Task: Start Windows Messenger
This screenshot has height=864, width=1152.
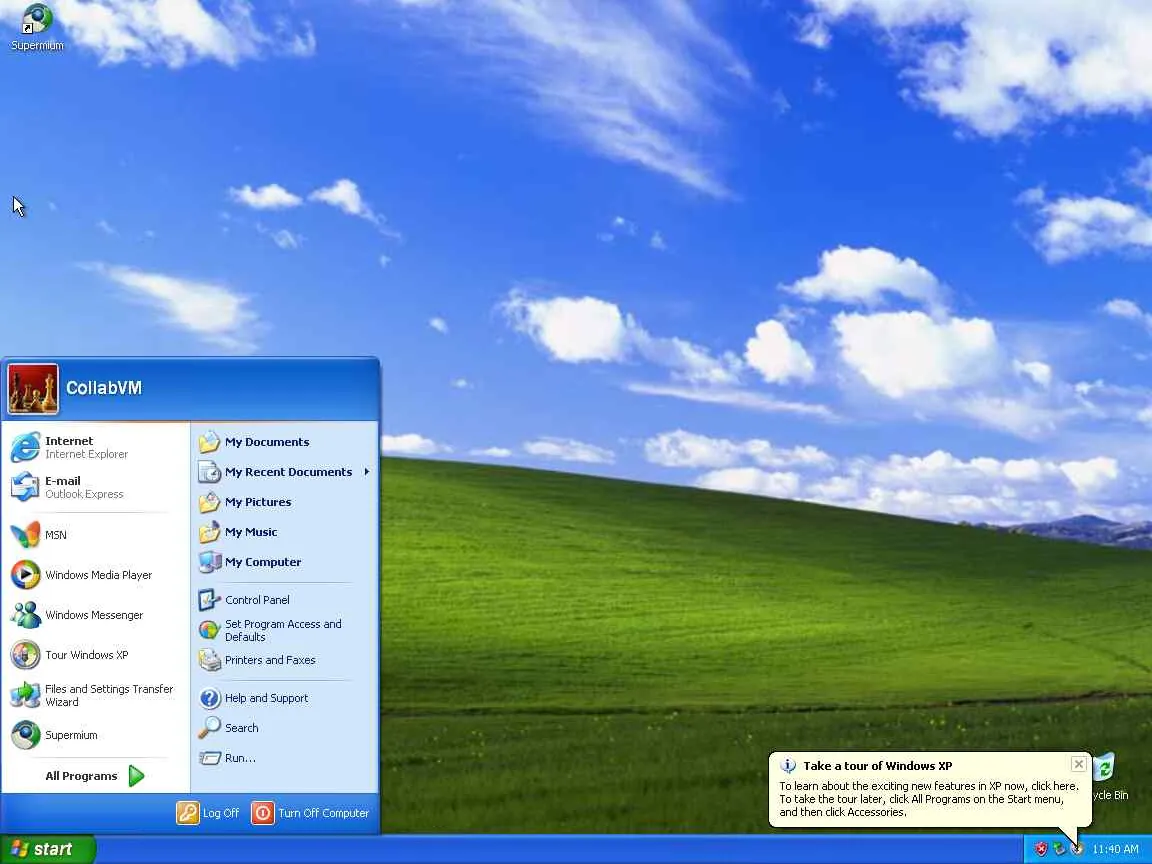Action: [96, 615]
